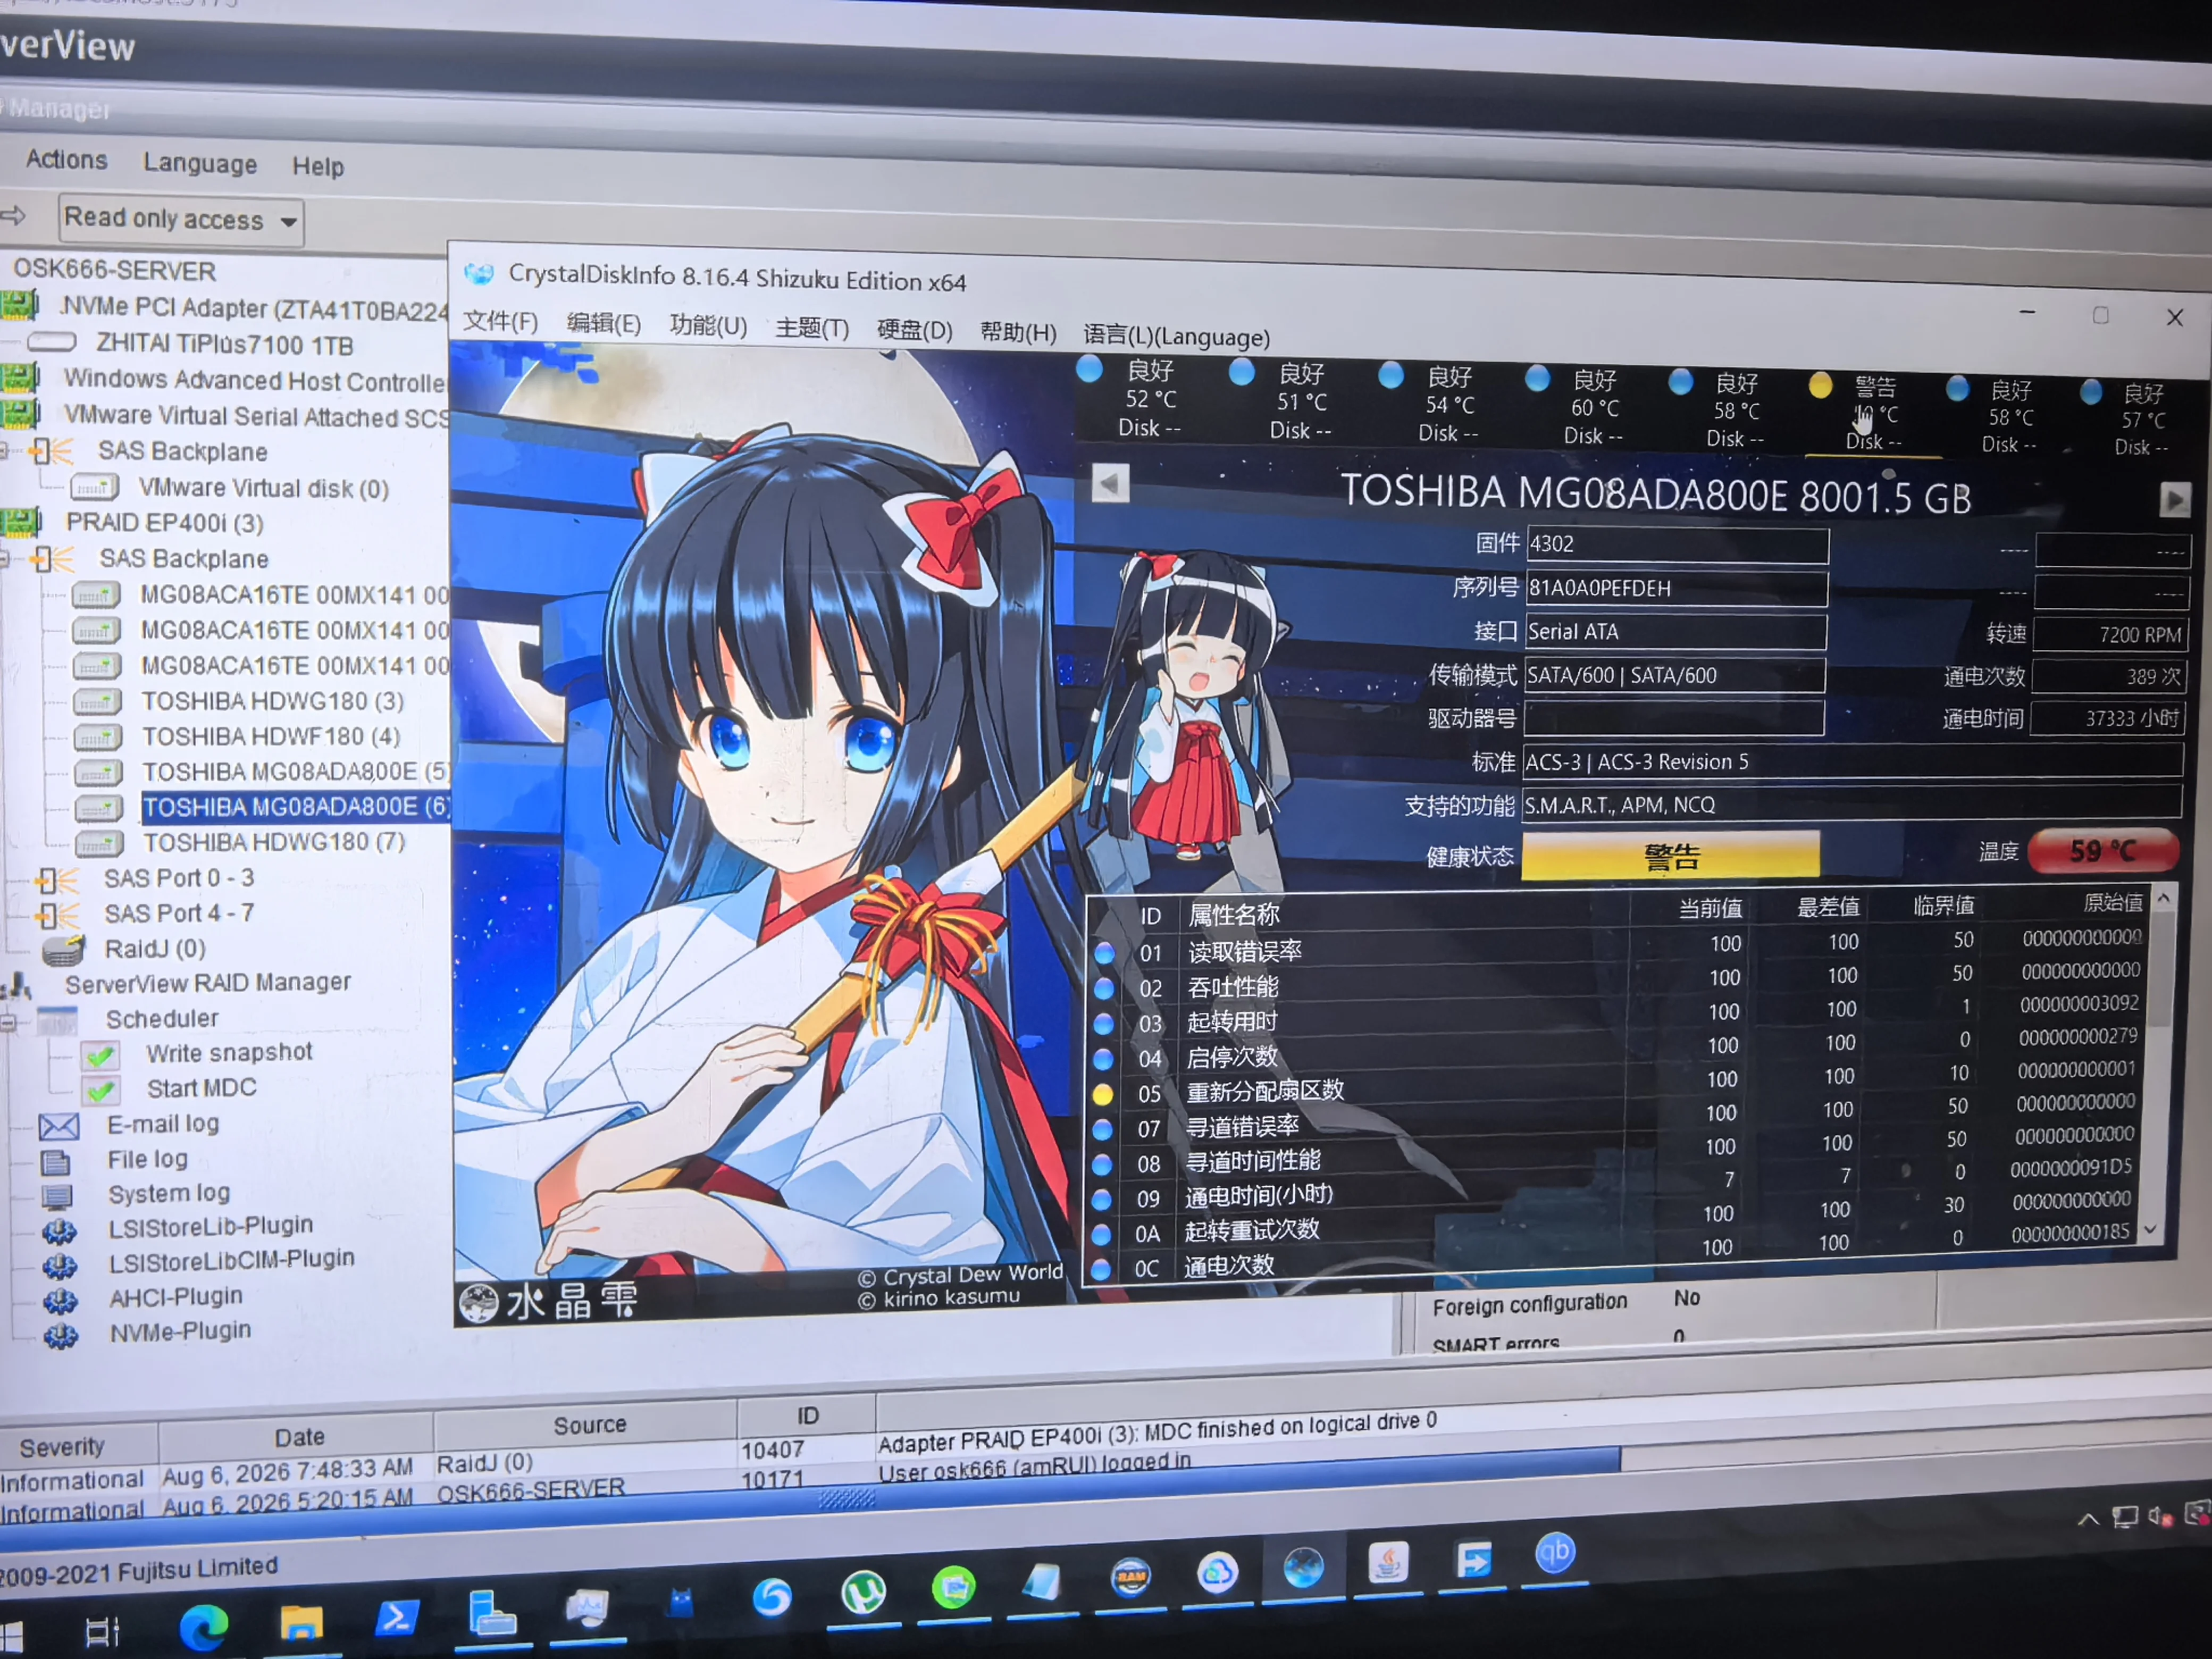Open Microsoft Edge from the taskbar
The image size is (2212, 1659).
pyautogui.click(x=203, y=1628)
